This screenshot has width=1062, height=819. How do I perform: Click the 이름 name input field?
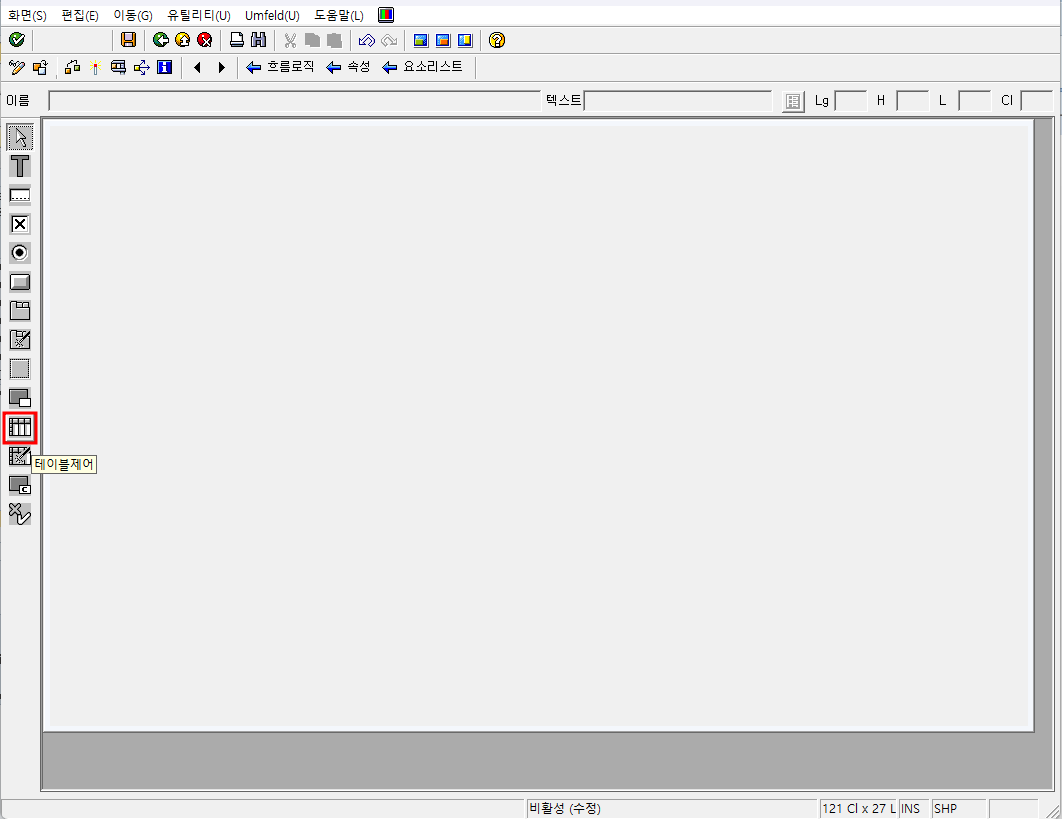pos(295,101)
